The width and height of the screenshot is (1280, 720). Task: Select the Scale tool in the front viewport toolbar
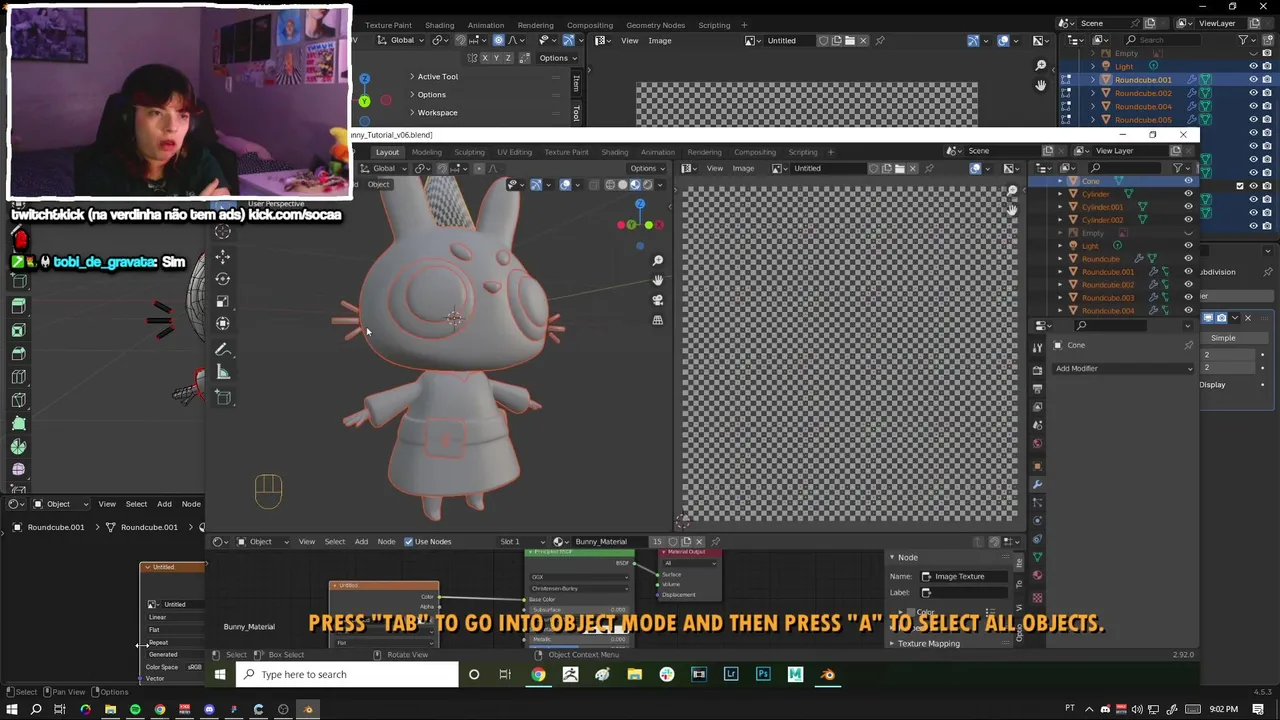point(223,301)
